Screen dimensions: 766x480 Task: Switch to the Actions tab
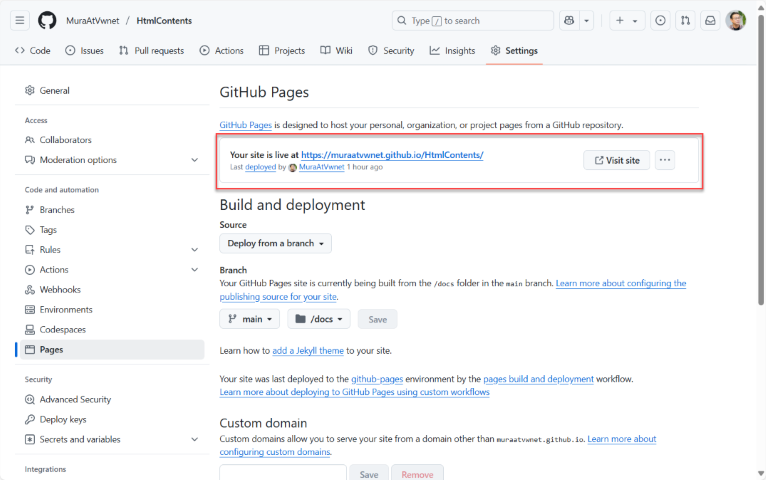(x=221, y=50)
